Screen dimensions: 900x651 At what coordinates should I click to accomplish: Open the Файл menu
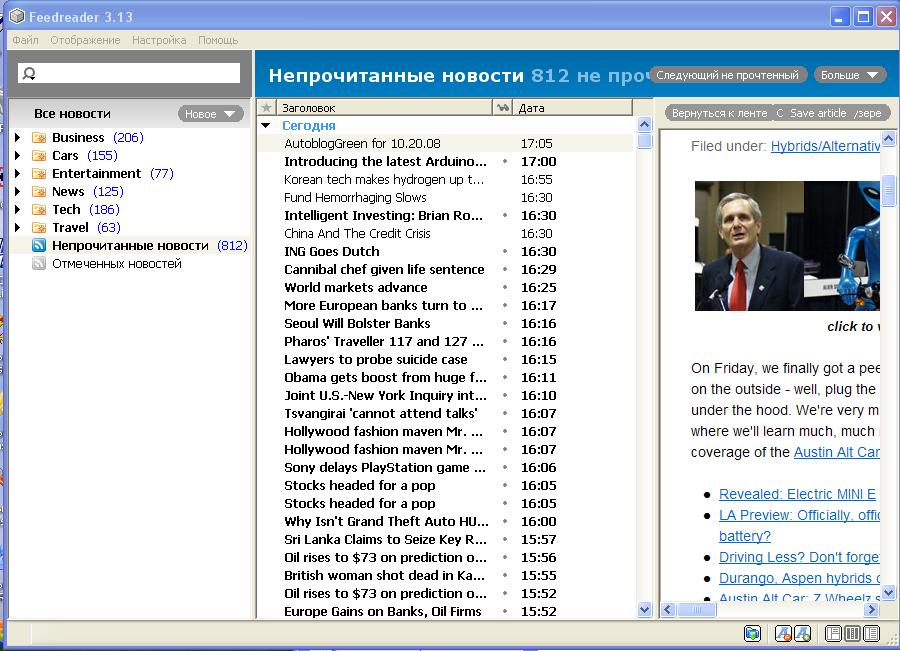pos(25,40)
